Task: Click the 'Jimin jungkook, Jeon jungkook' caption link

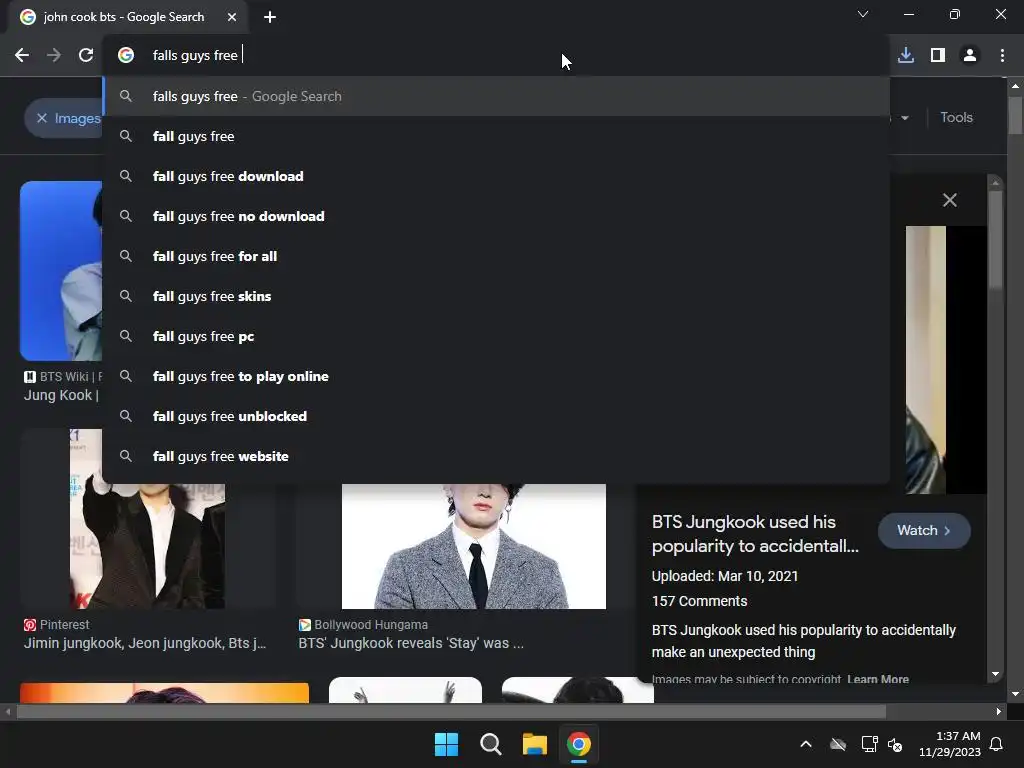Action: pos(145,643)
